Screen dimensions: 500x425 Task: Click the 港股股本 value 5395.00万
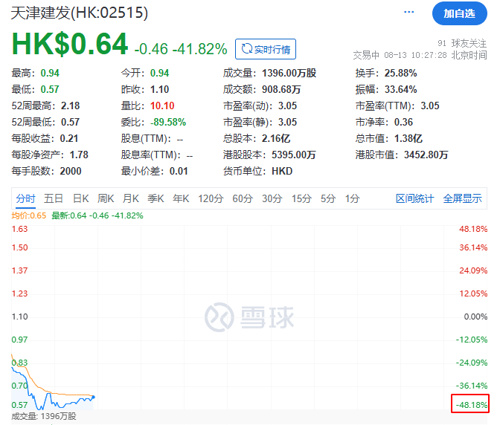click(x=294, y=155)
